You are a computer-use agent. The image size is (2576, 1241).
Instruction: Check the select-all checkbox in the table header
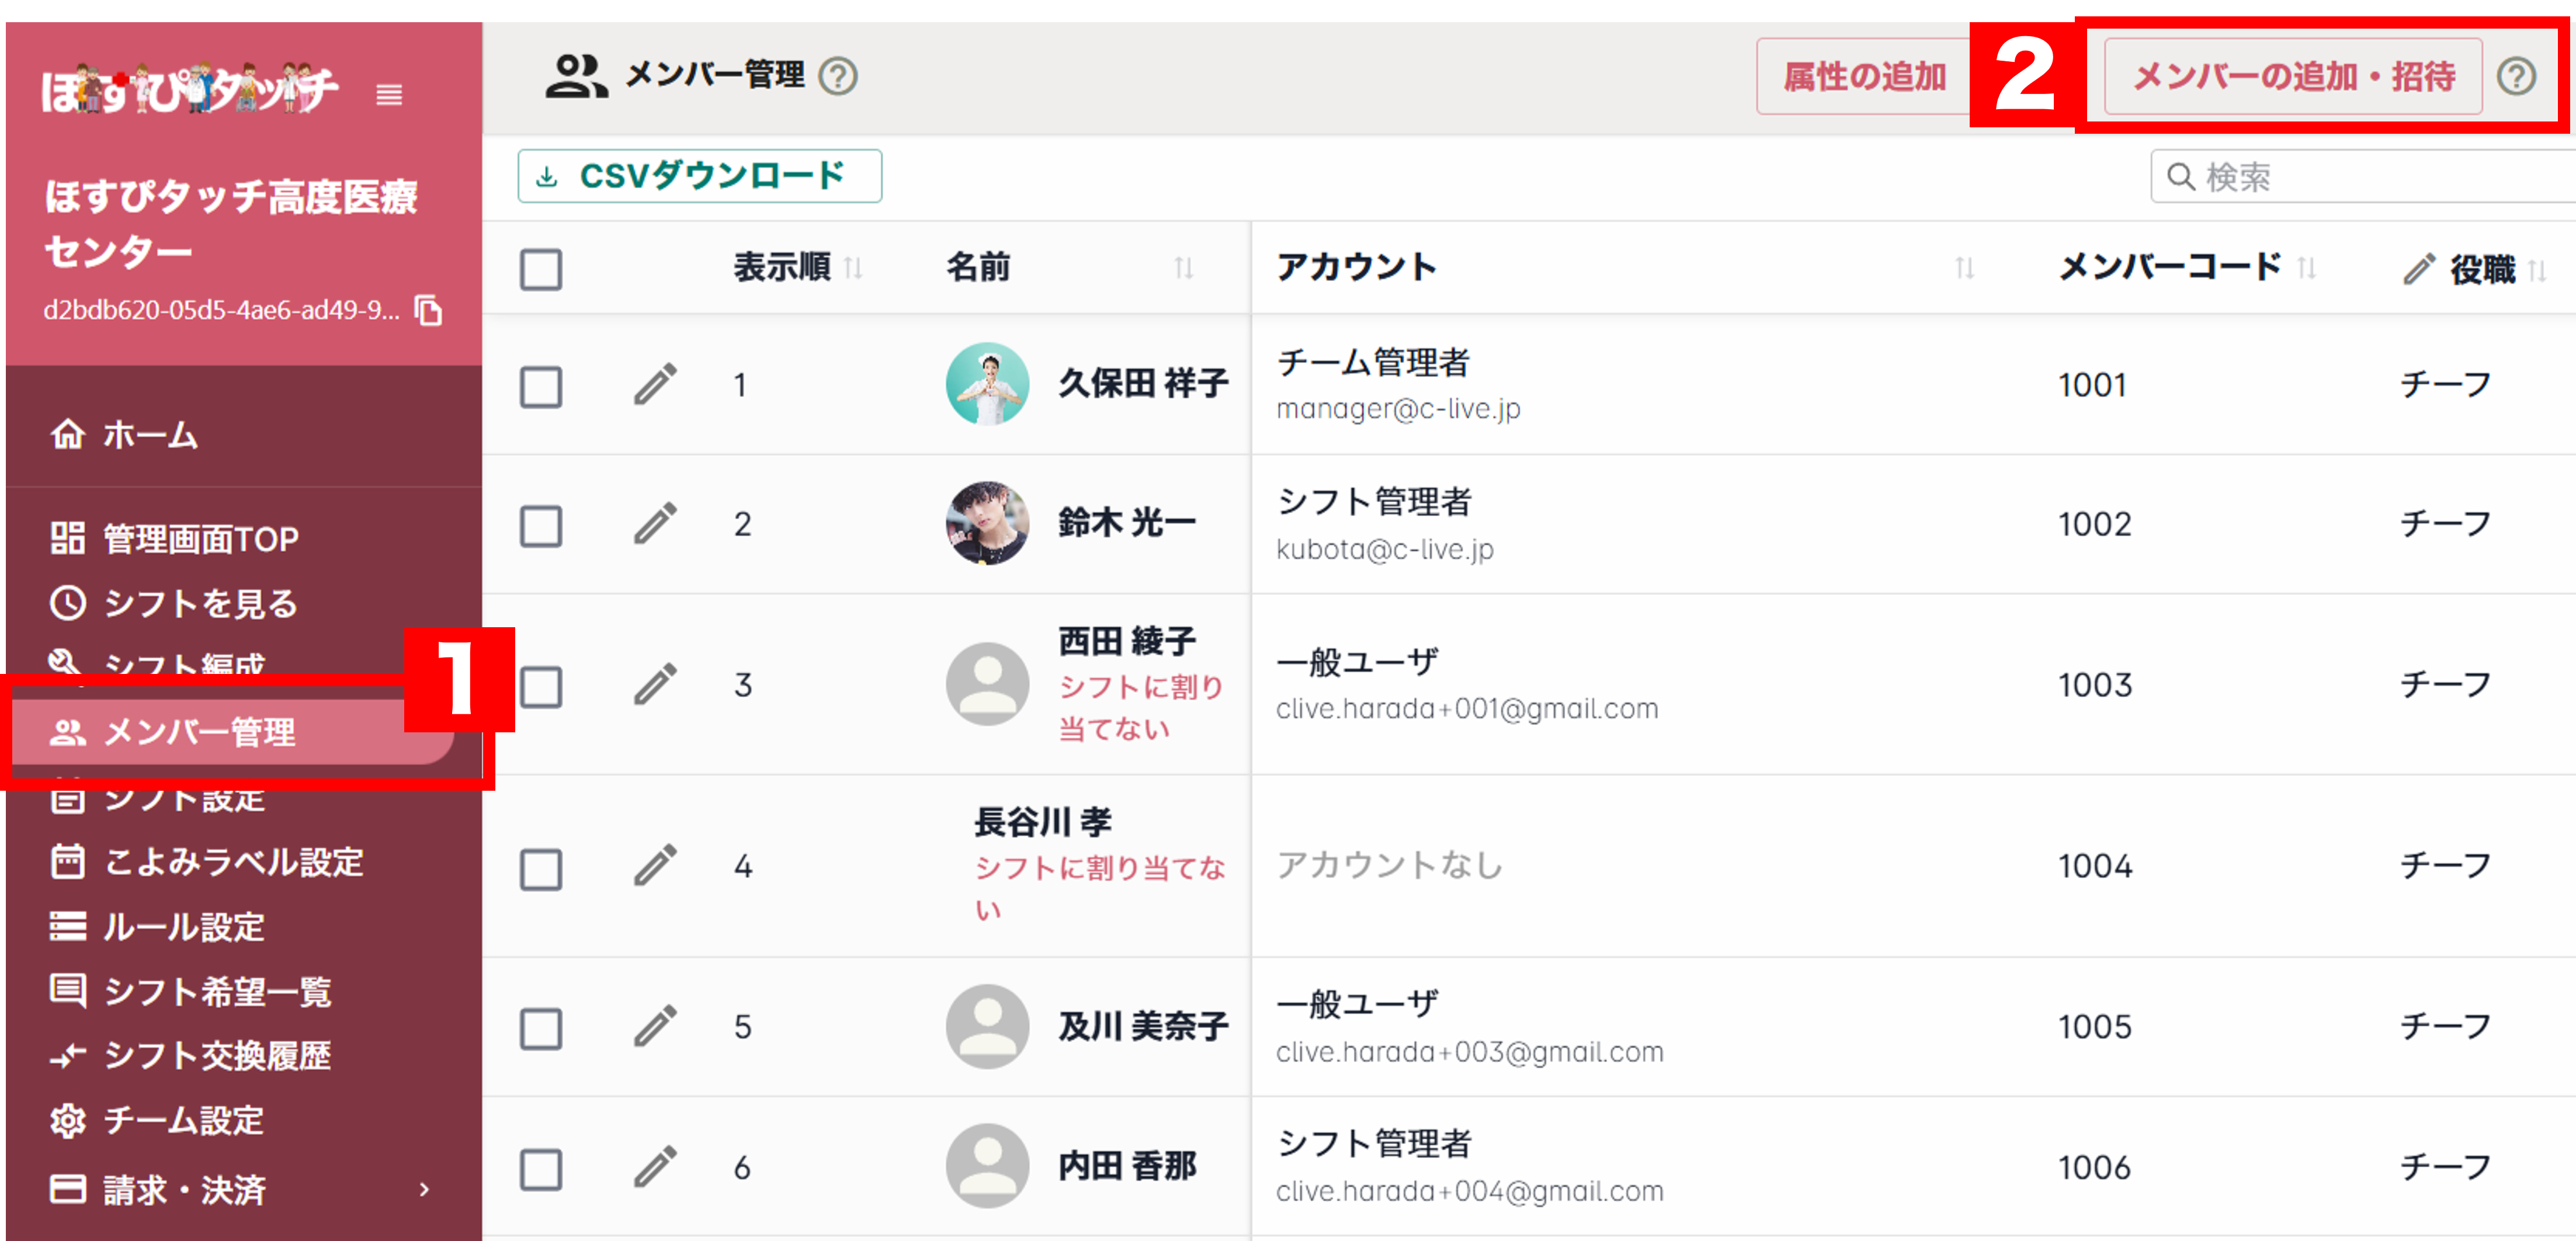coord(541,268)
